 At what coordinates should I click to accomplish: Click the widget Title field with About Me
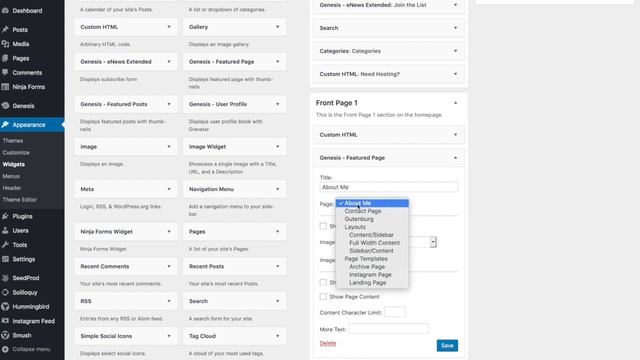[x=389, y=187]
